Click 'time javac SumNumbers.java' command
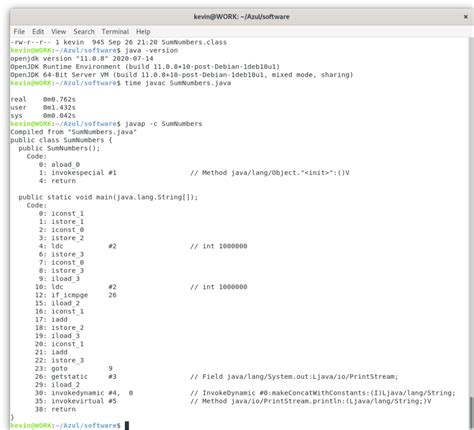 point(178,83)
